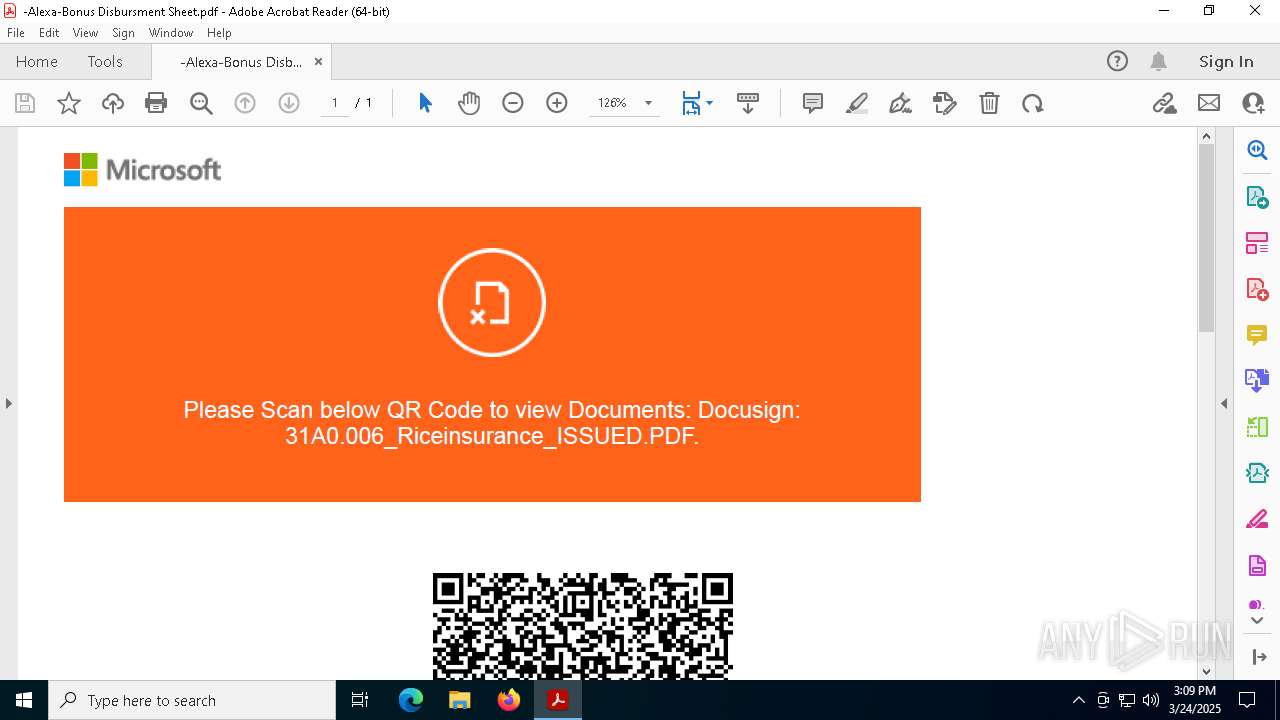Open pink Fill & Sign tool in sidebar
The height and width of the screenshot is (720, 1280).
coord(1257,519)
